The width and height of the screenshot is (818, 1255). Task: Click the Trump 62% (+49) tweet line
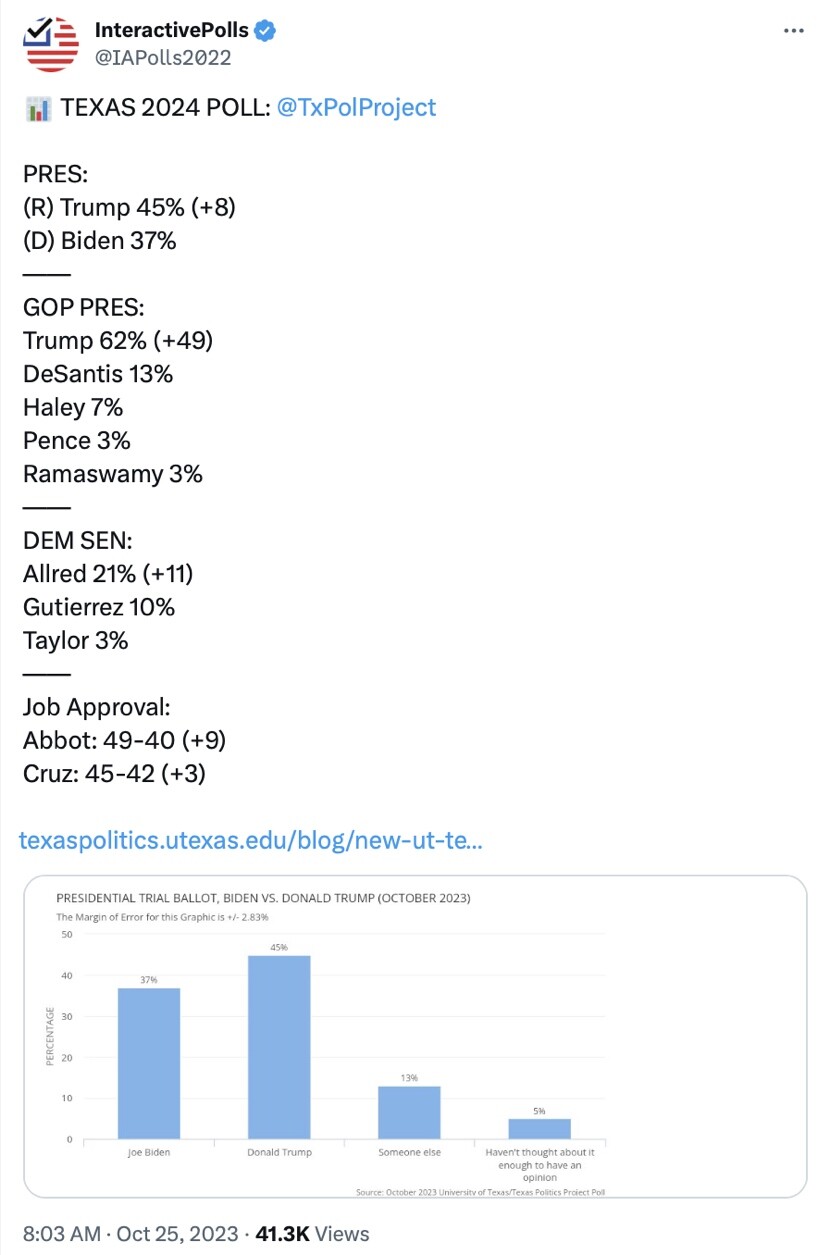tap(118, 340)
